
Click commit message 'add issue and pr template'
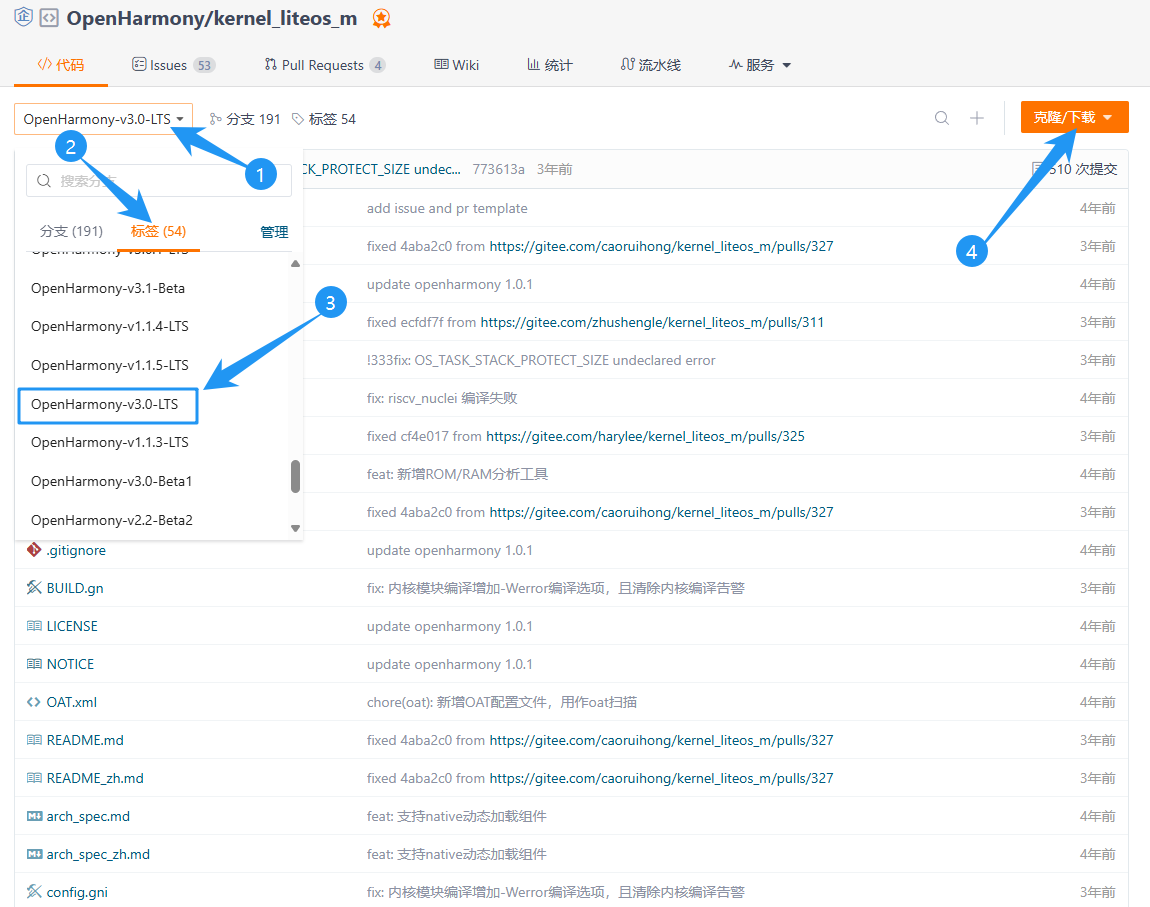(447, 208)
